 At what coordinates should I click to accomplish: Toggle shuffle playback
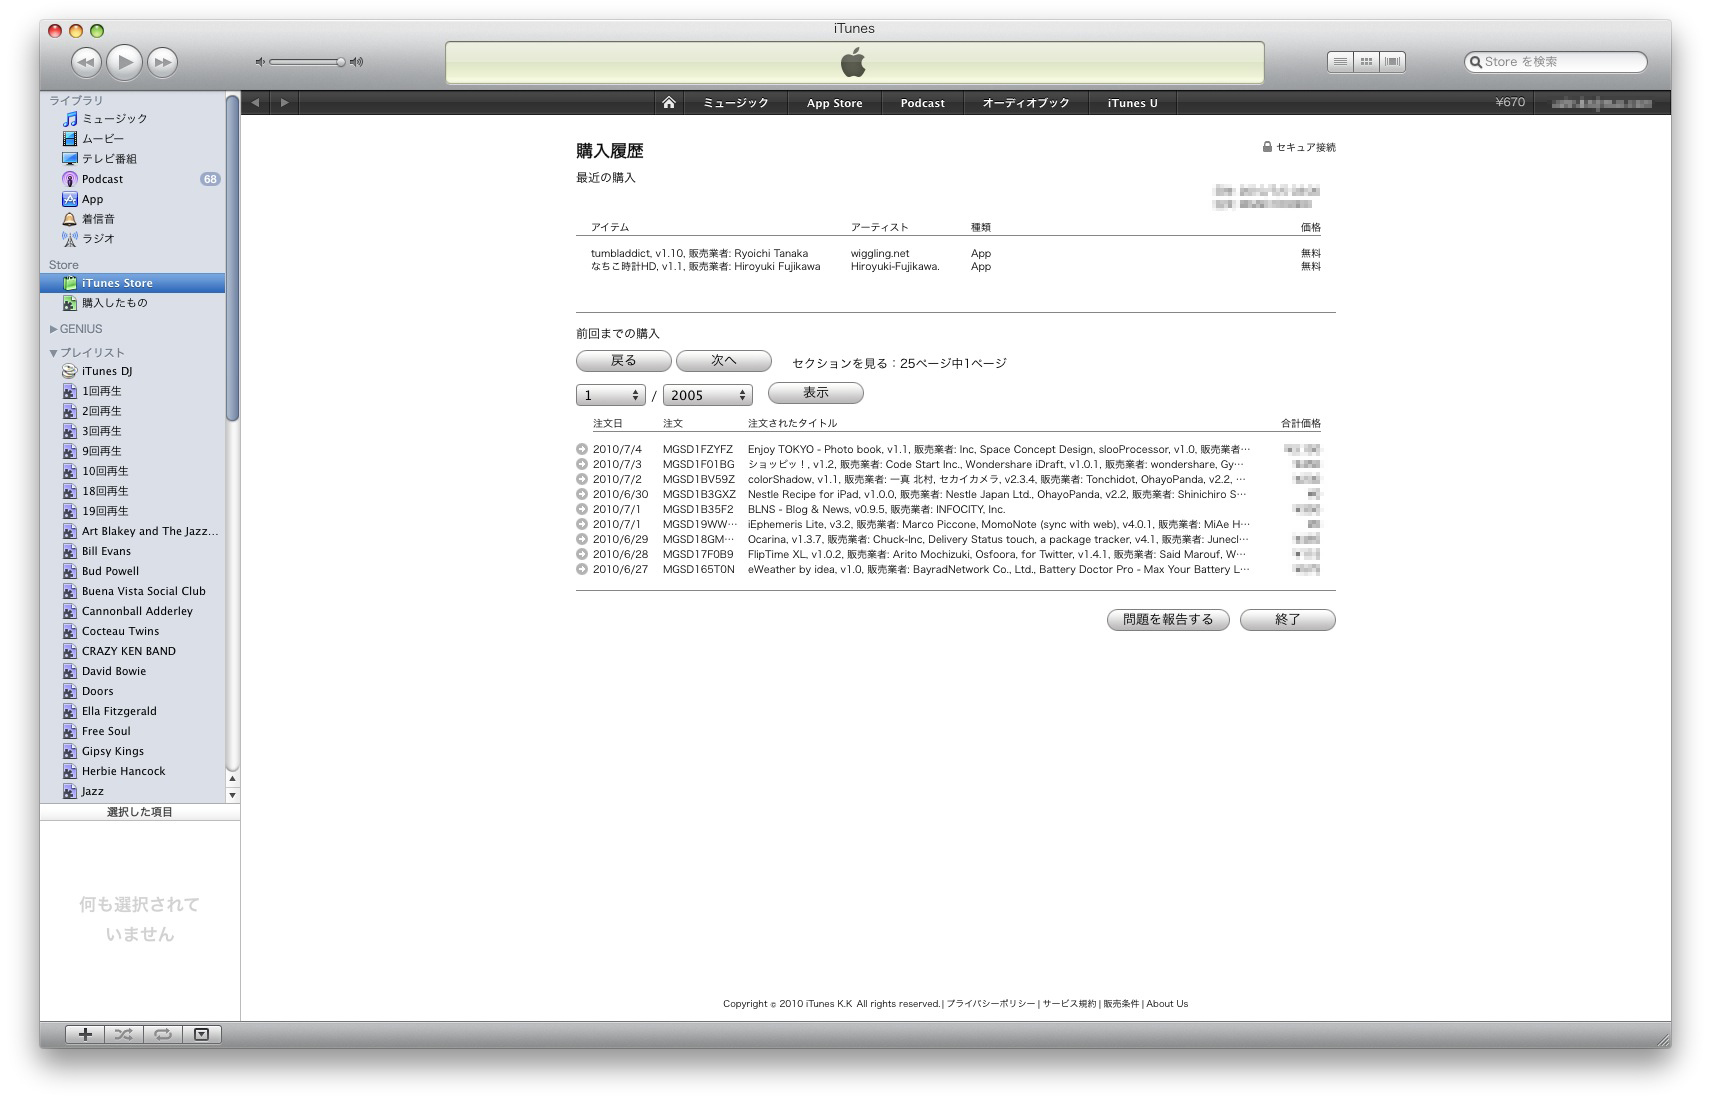(123, 1034)
